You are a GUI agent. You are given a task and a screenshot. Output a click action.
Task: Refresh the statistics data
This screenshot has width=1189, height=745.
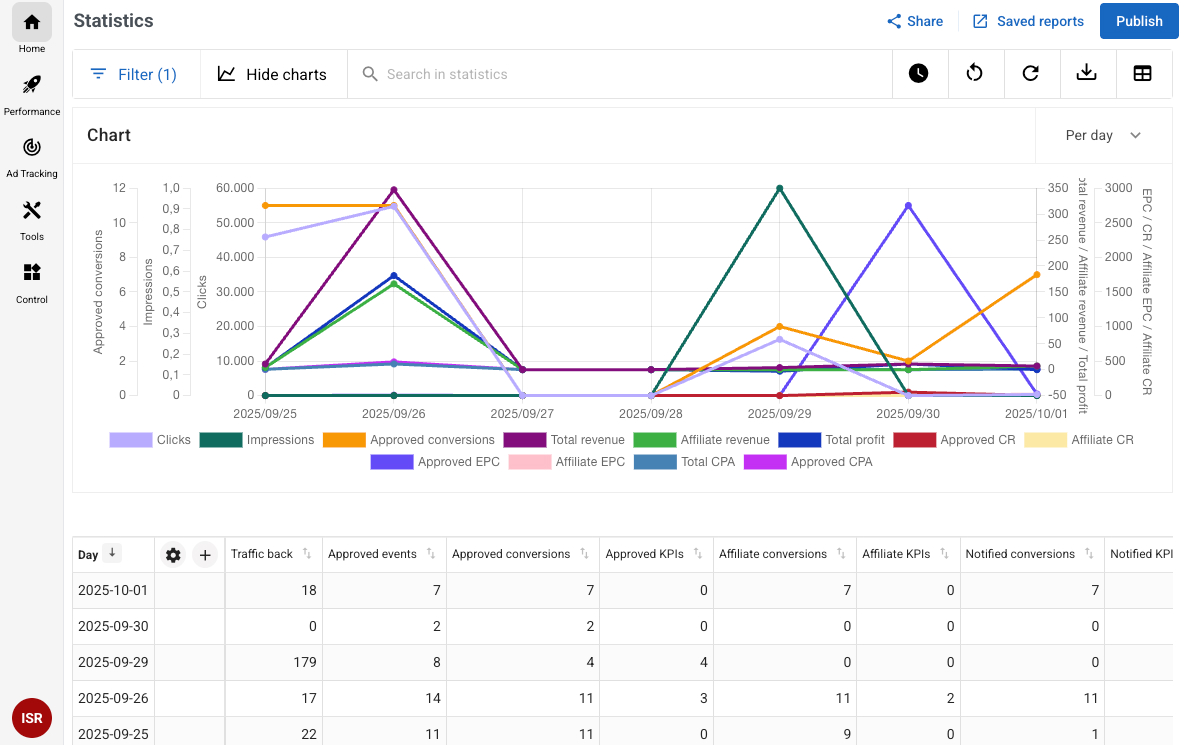[x=1030, y=74]
